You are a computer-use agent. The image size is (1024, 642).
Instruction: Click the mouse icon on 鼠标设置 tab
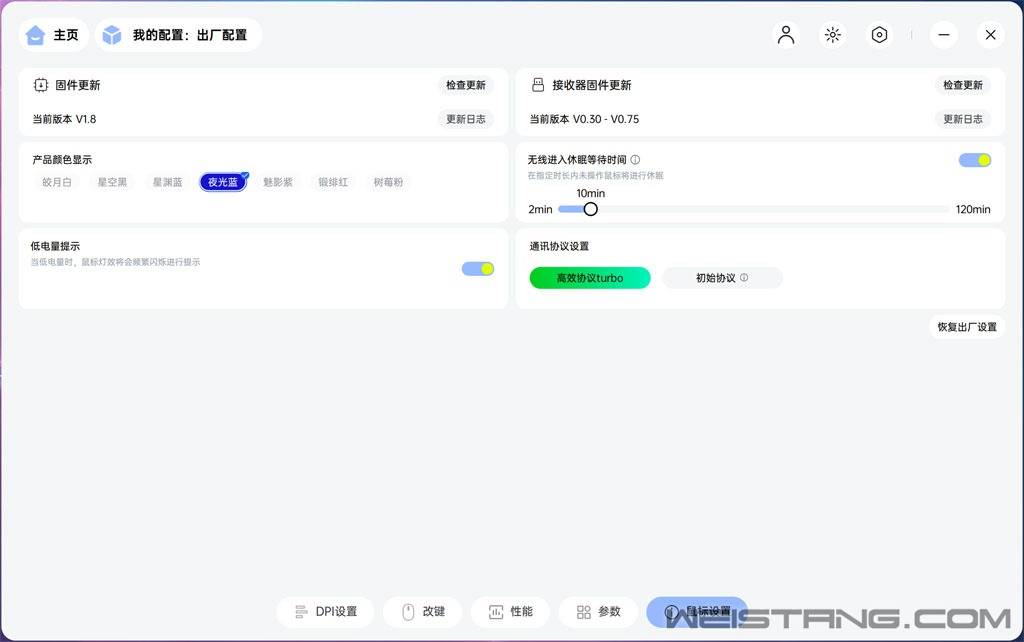click(672, 611)
